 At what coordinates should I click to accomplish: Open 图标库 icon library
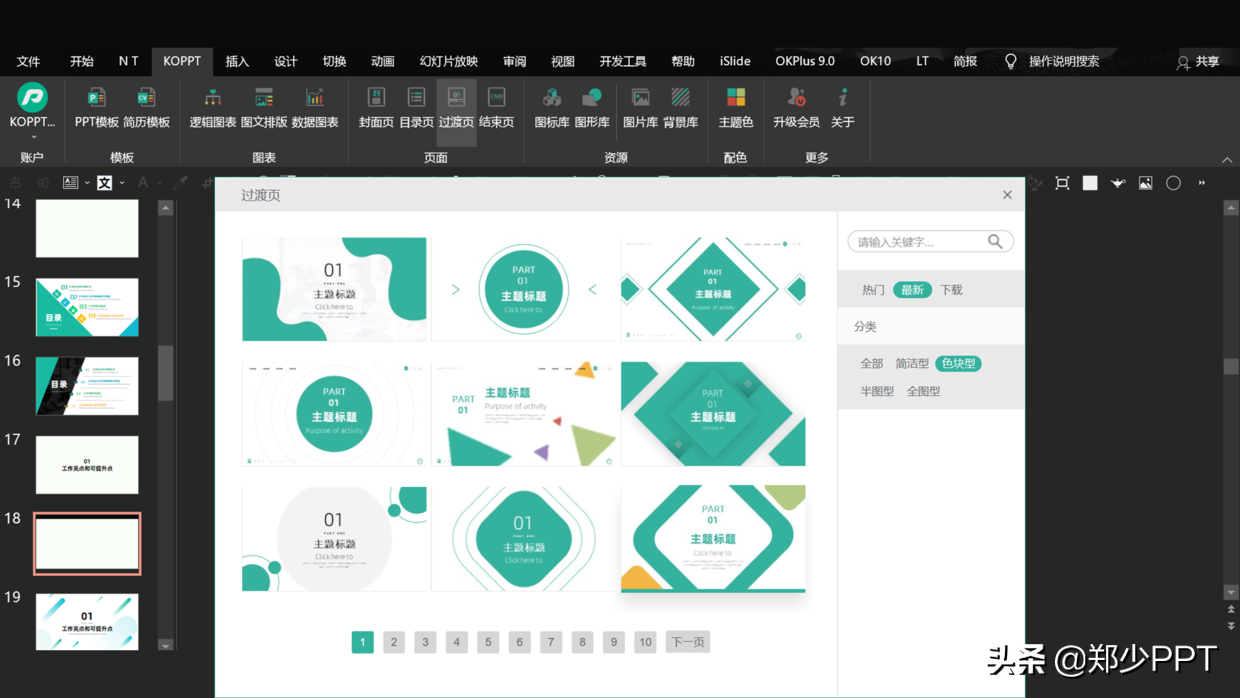552,108
